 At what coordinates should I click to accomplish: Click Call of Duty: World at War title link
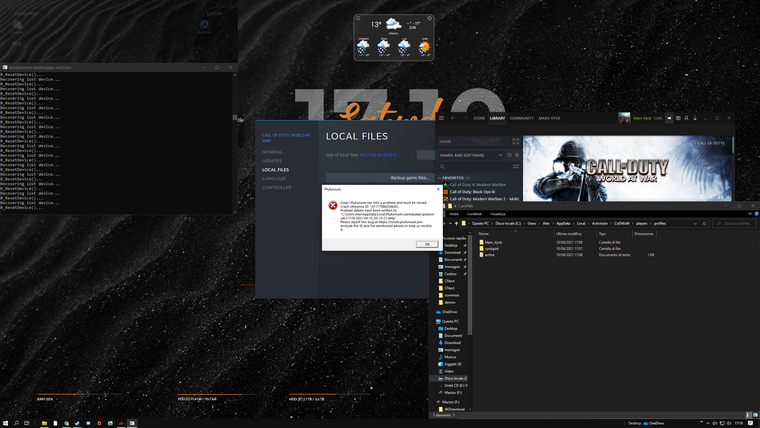pyautogui.click(x=286, y=138)
